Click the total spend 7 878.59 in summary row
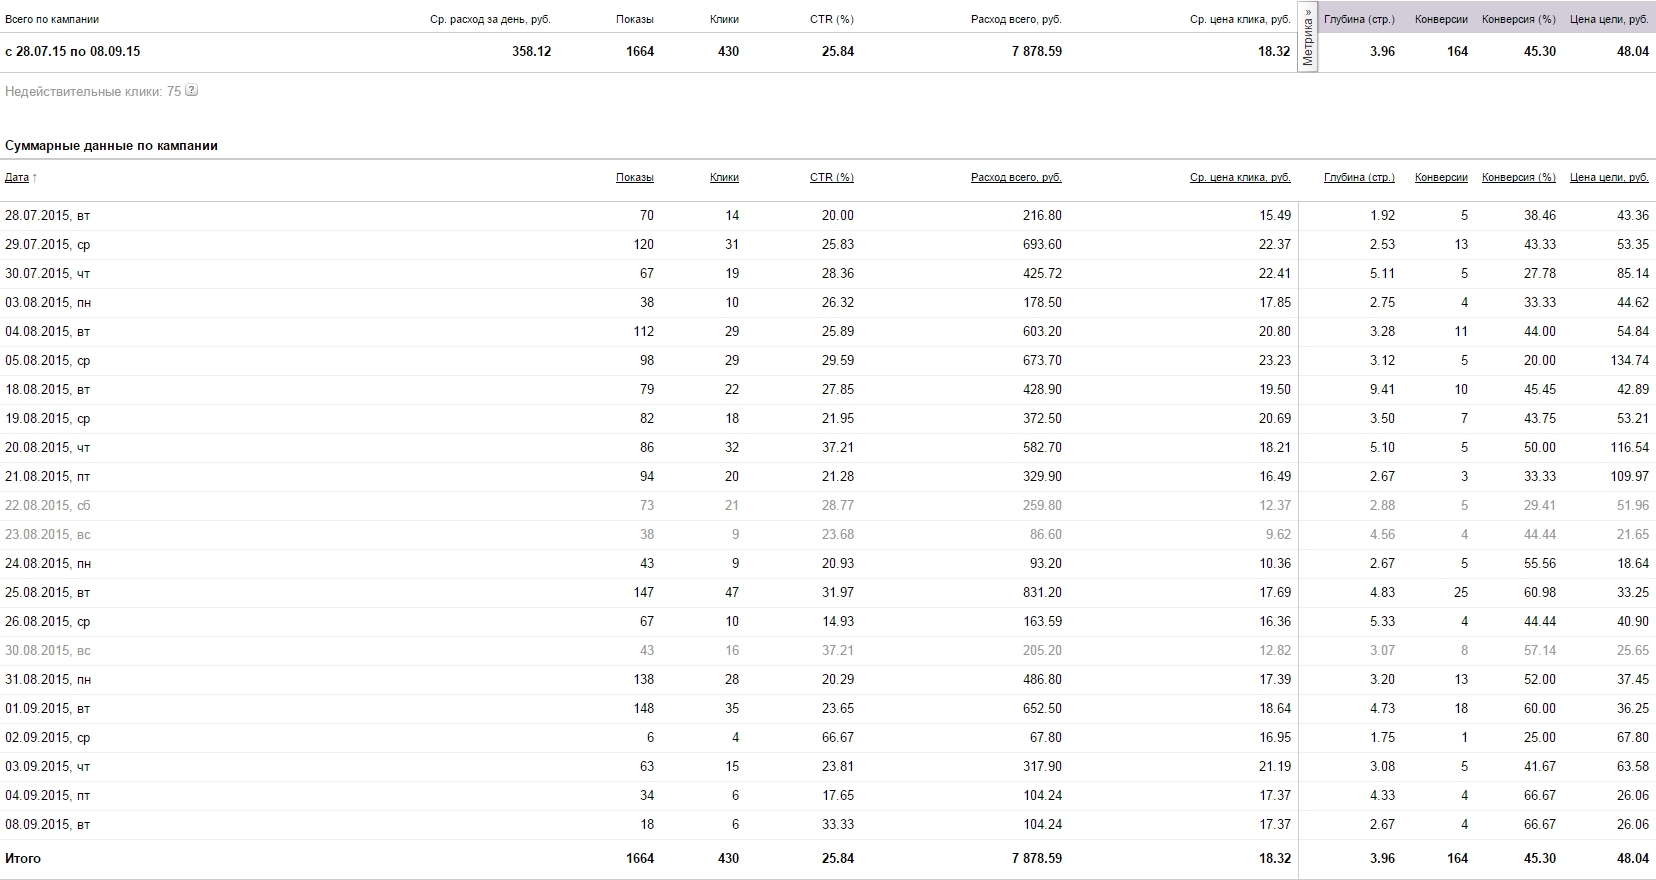 [x=1036, y=51]
